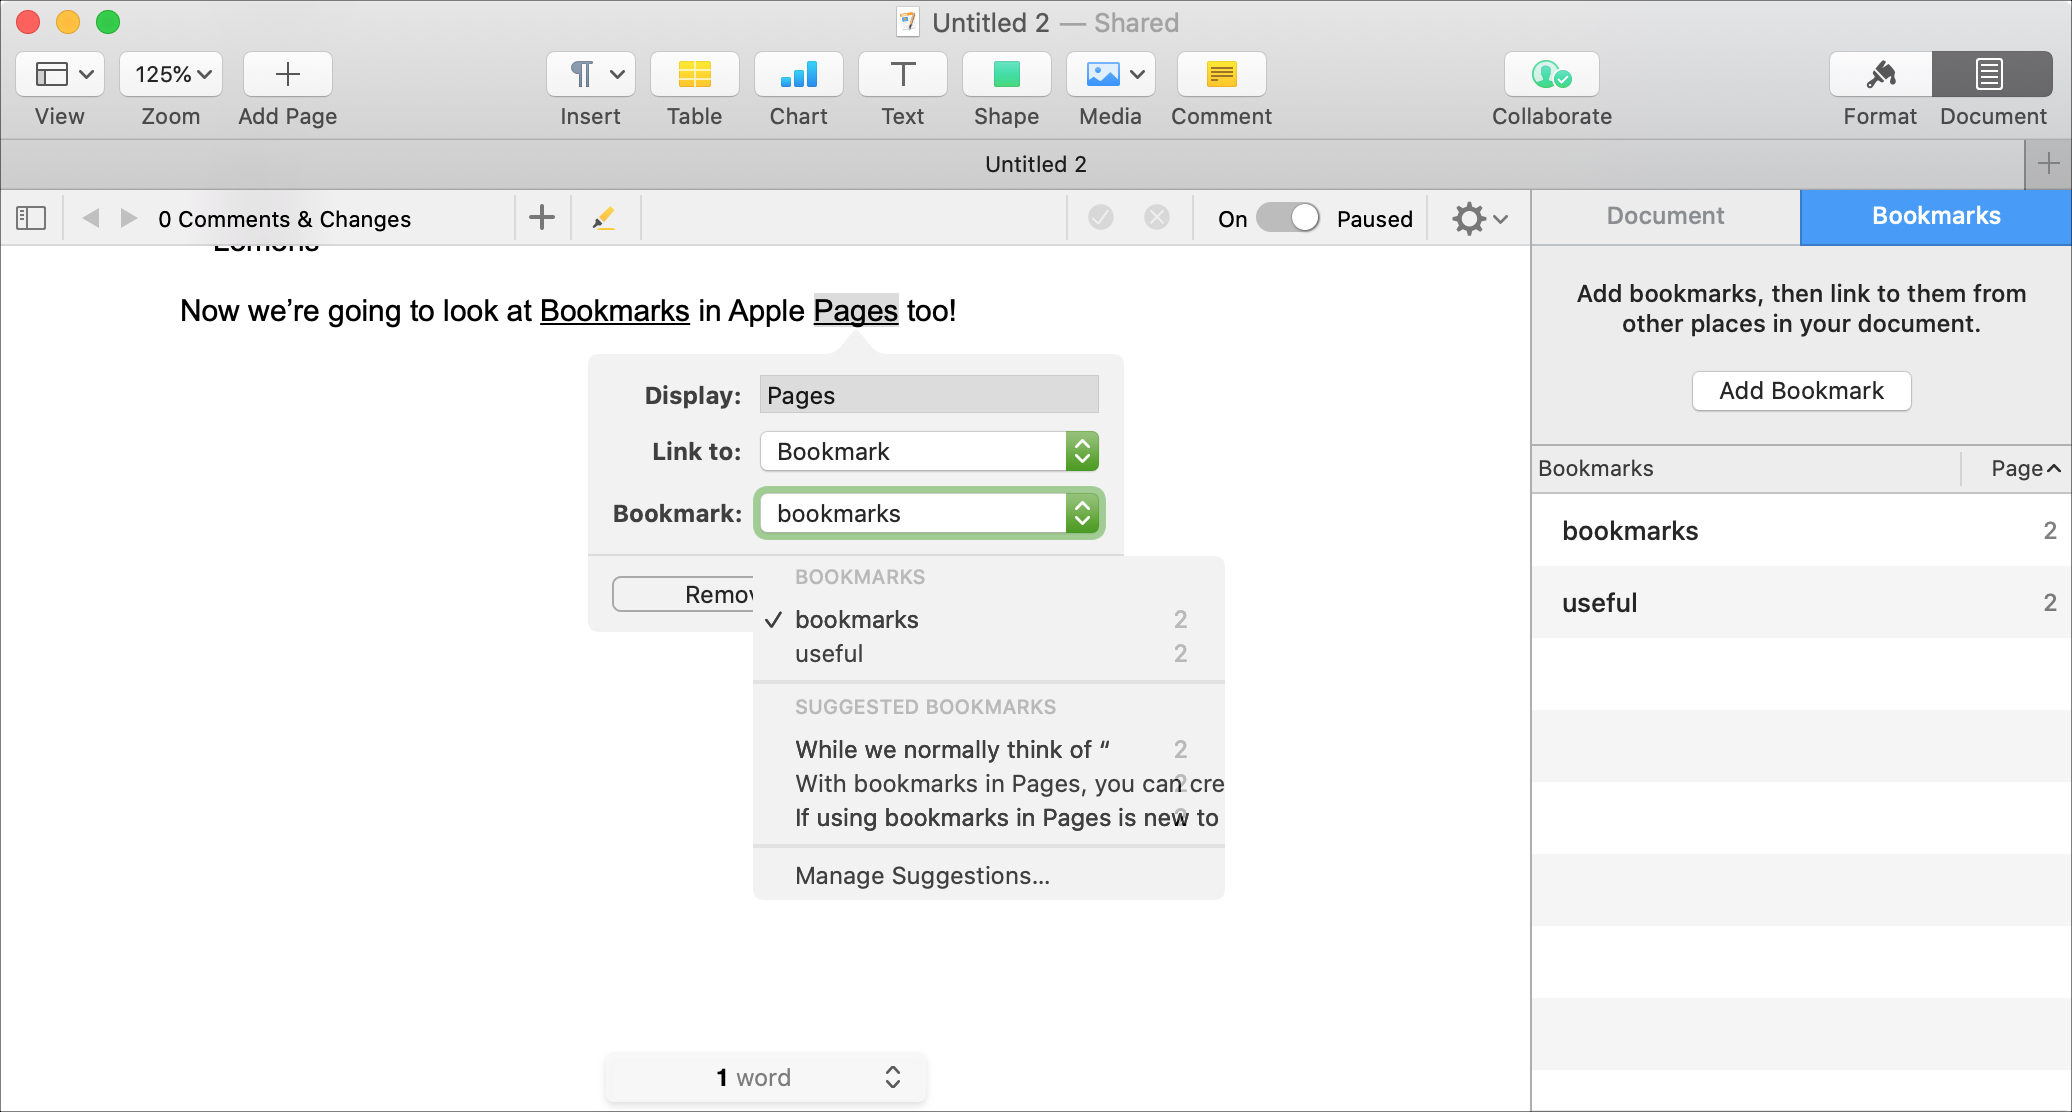
Task: Open the tracking settings gear menu
Action: click(x=1481, y=218)
